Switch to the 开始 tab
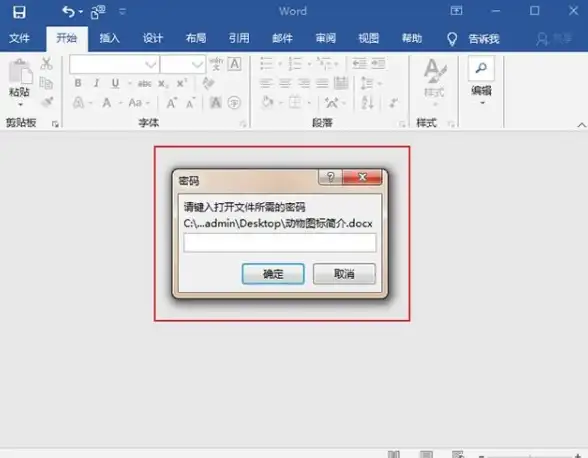 [67, 38]
